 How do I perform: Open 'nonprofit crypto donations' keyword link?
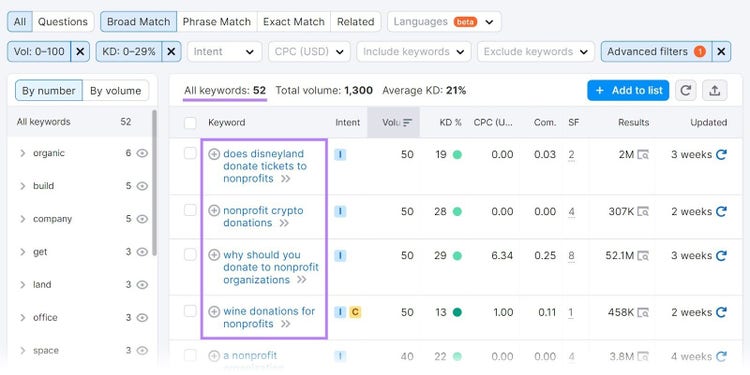point(263,217)
